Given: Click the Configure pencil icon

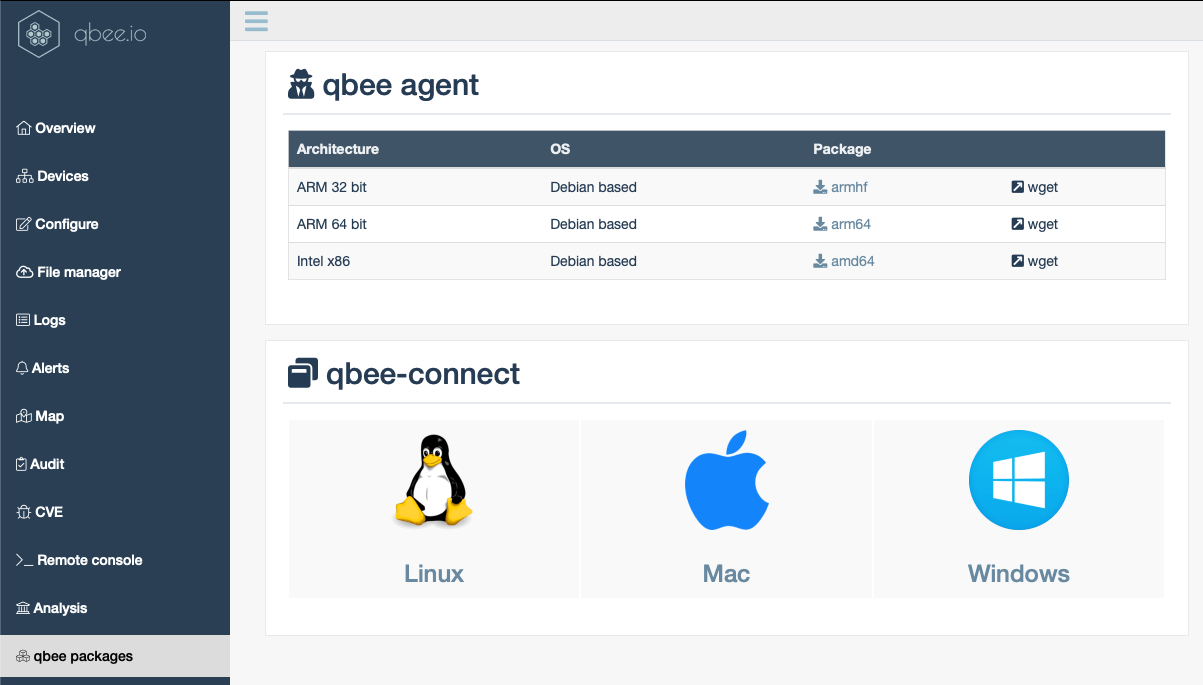Looking at the screenshot, I should coord(24,224).
